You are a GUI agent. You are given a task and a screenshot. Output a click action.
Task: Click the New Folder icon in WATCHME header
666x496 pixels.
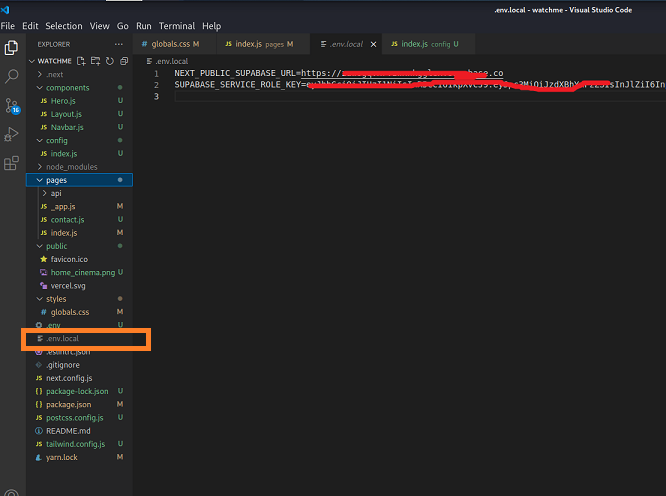click(96, 61)
